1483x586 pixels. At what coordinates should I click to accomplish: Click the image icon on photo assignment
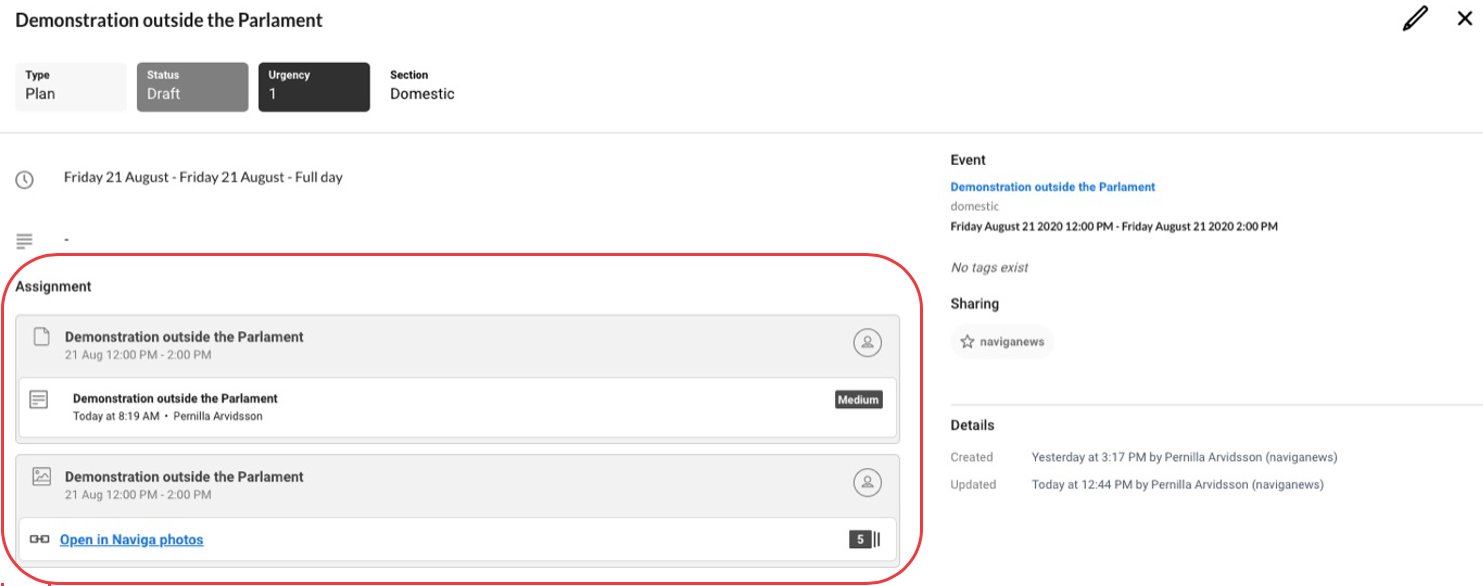[41, 477]
